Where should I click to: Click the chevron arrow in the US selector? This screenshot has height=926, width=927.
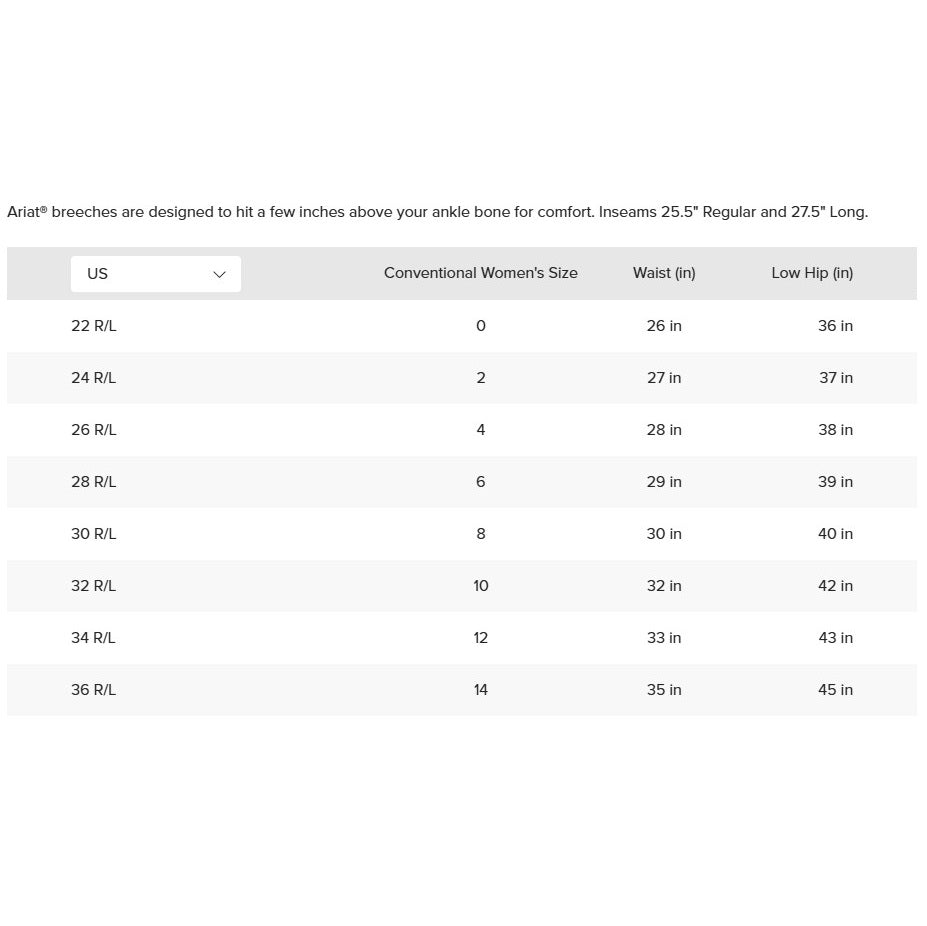click(219, 274)
